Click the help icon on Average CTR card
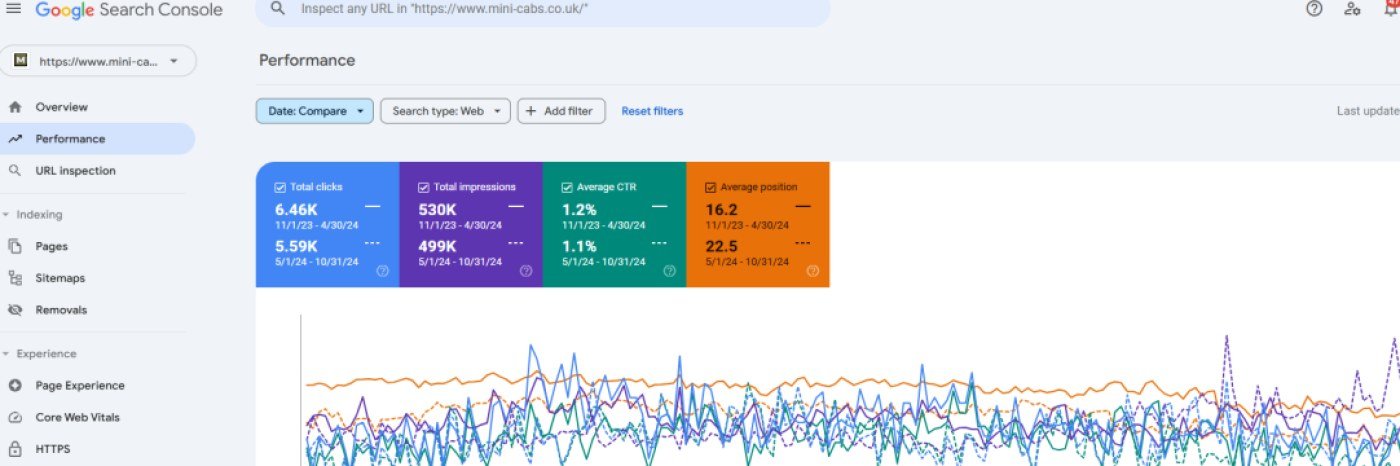This screenshot has width=1400, height=466. pyautogui.click(x=669, y=271)
